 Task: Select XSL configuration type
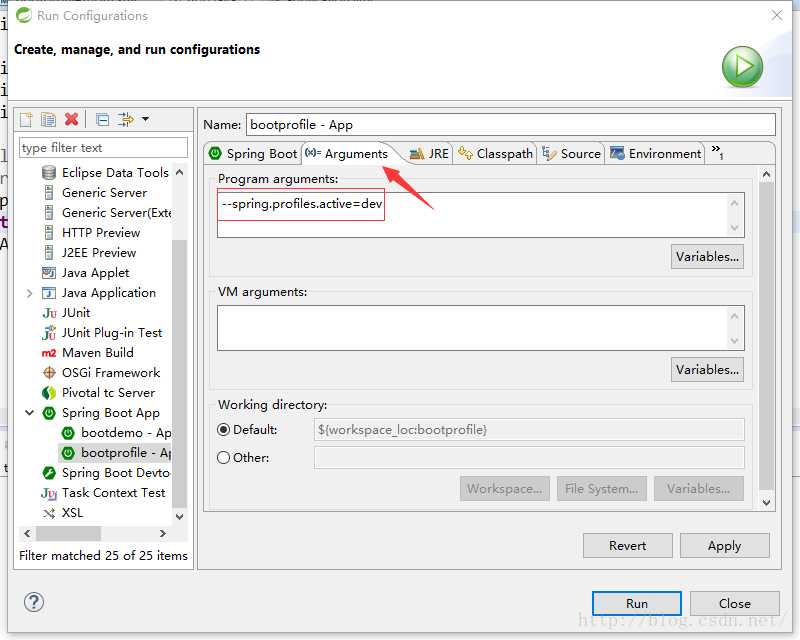click(72, 512)
